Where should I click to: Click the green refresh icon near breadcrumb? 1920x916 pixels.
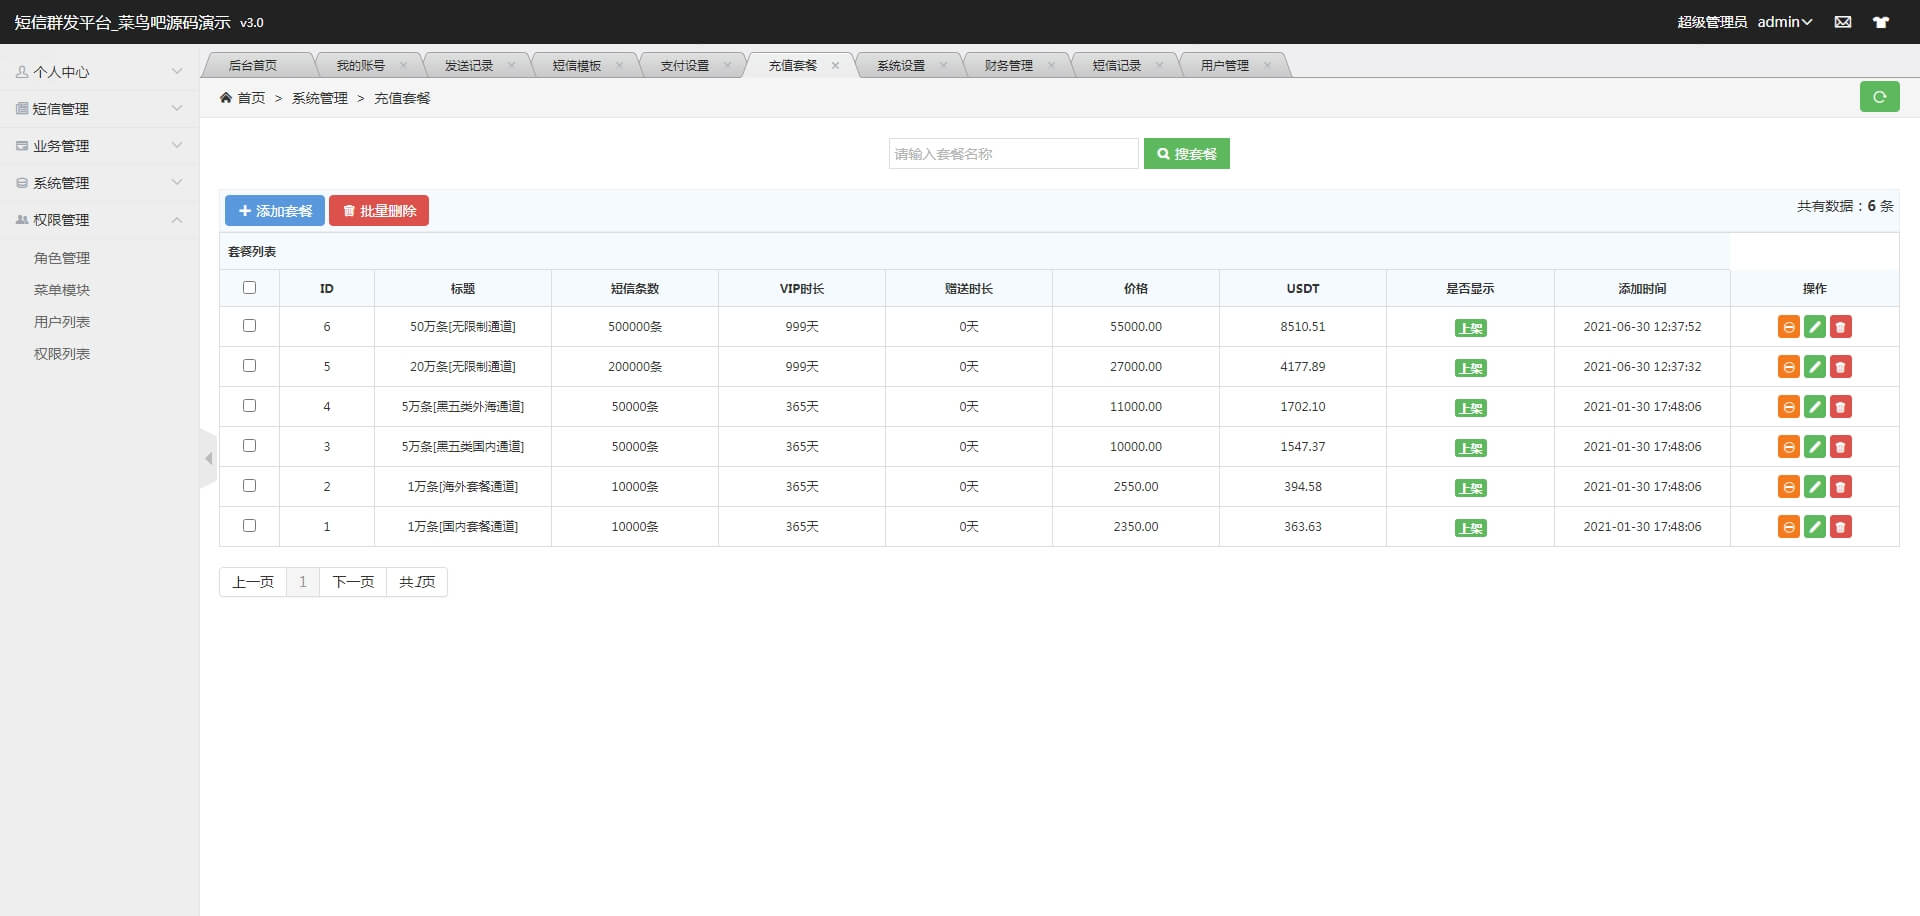point(1880,97)
